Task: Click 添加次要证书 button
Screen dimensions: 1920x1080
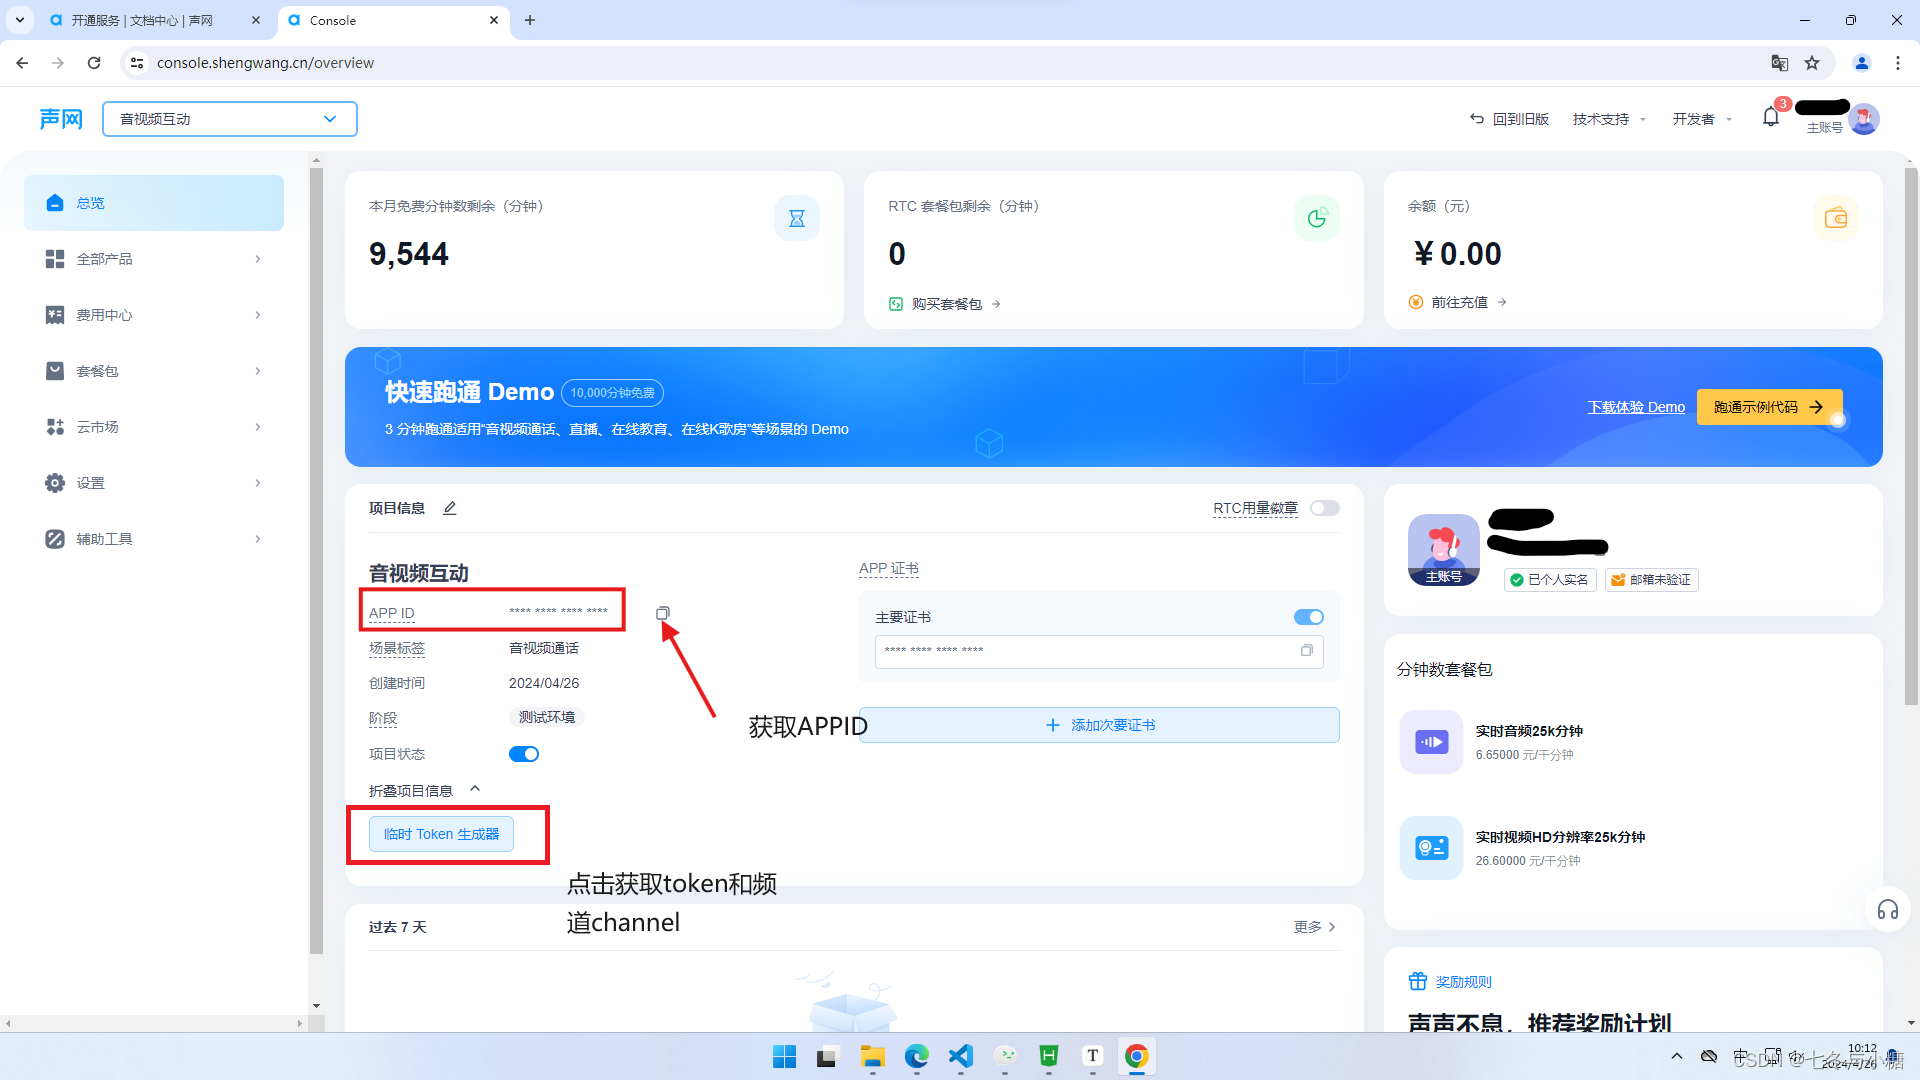Action: click(x=1099, y=725)
